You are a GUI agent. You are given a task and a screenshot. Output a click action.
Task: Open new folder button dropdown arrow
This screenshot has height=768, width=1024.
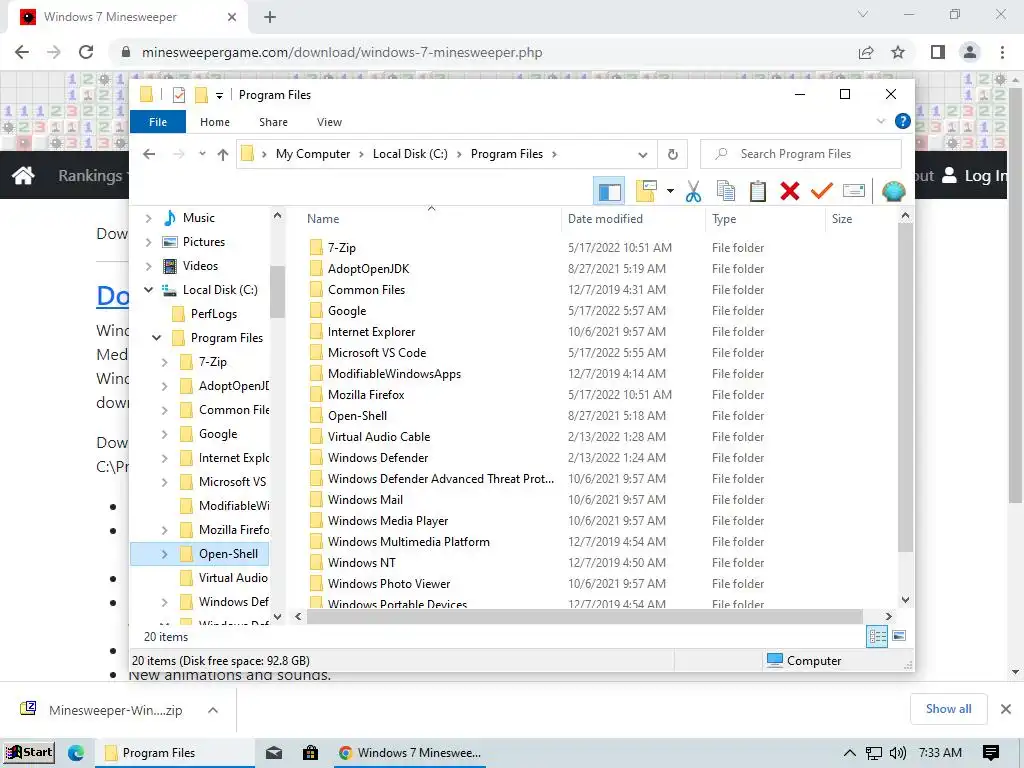(x=670, y=191)
